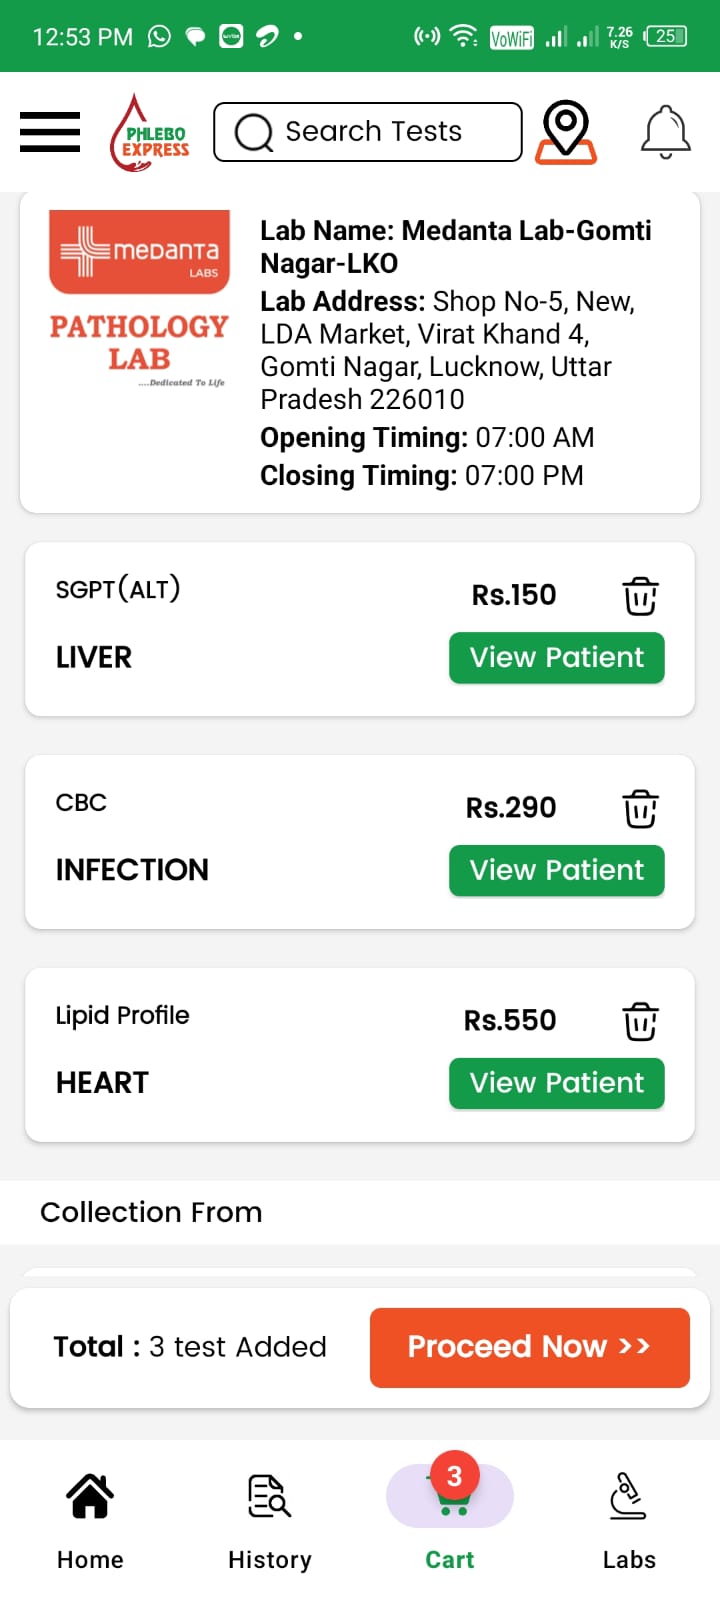
Task: Delete the SGPT (ALT) test from cart
Action: (640, 596)
